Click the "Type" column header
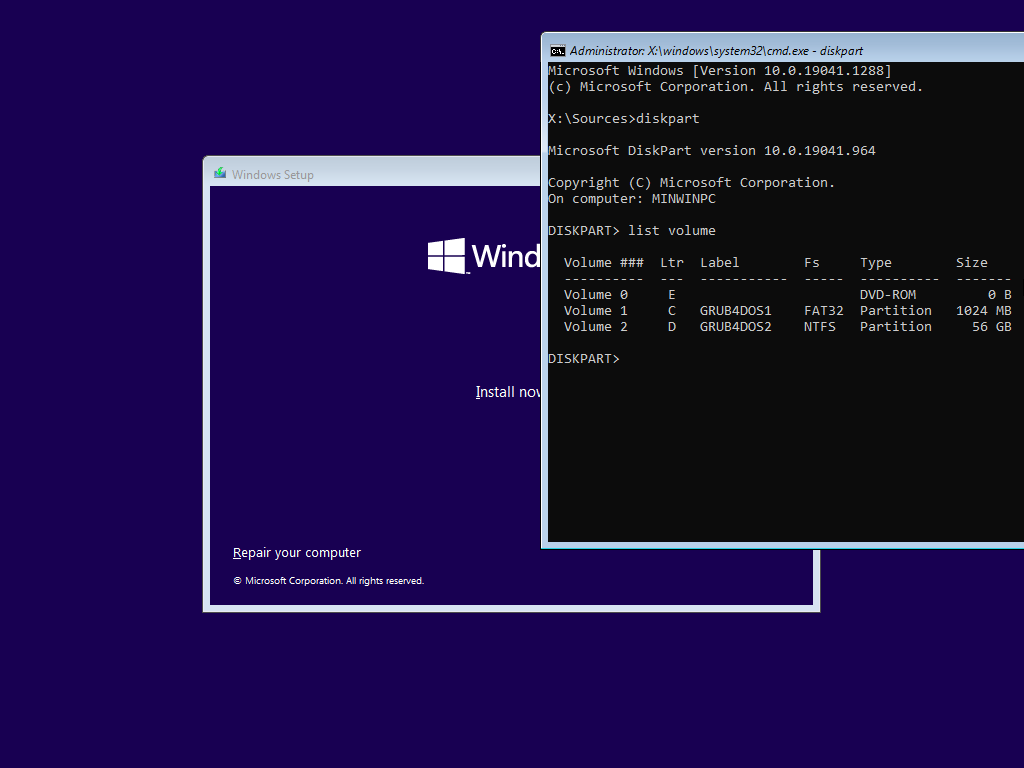The image size is (1024, 768). pos(876,263)
